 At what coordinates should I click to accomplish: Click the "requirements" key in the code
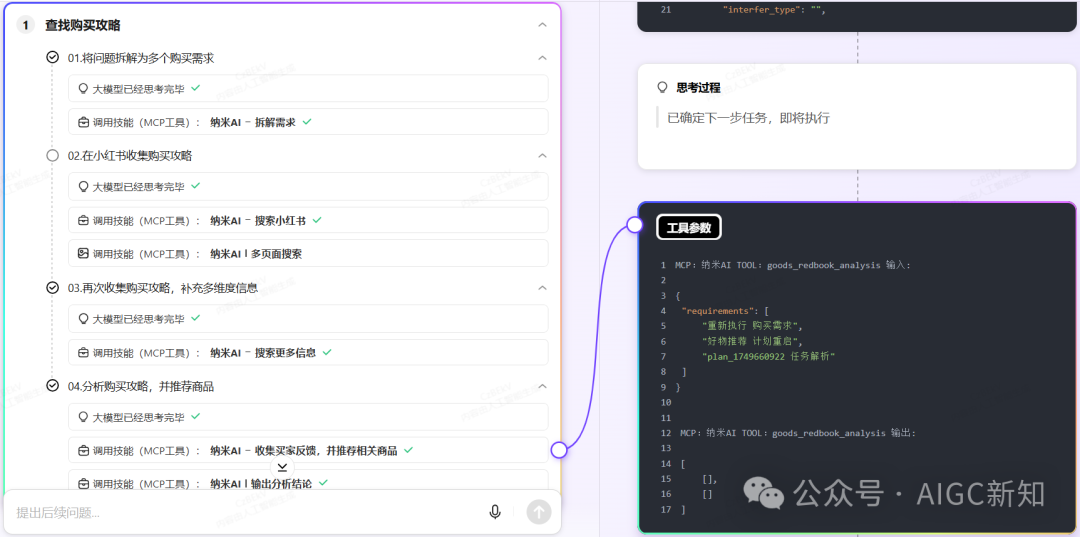click(x=720, y=310)
